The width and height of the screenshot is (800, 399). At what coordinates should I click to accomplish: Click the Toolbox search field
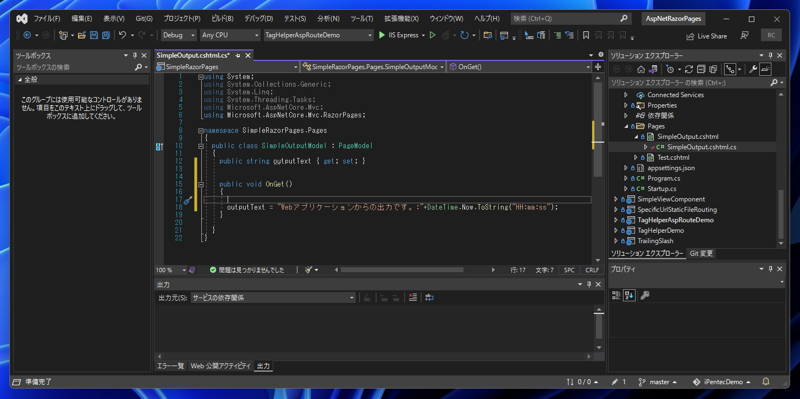click(81, 67)
